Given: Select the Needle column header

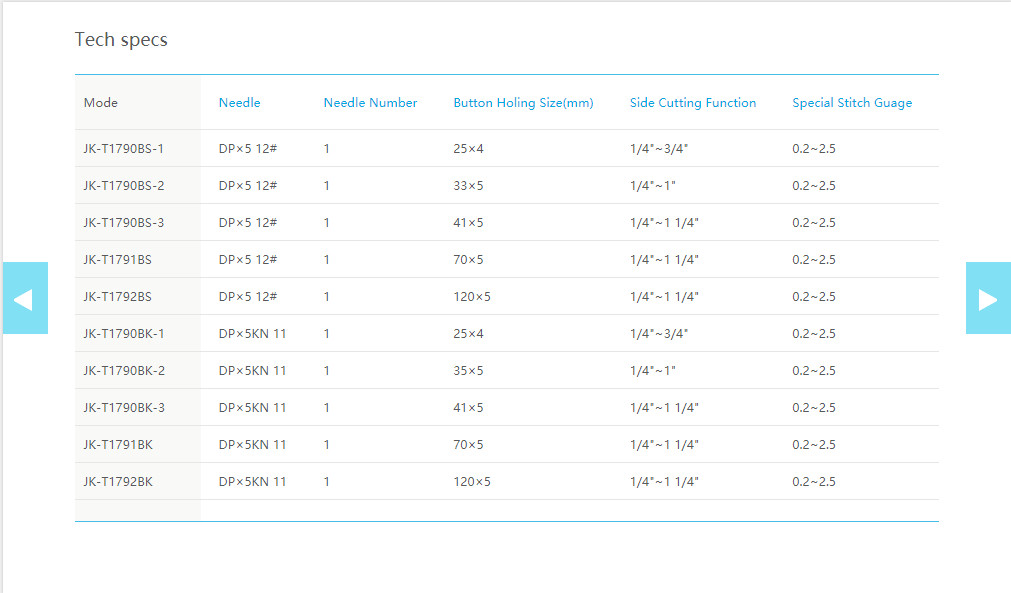Looking at the screenshot, I should point(239,102).
